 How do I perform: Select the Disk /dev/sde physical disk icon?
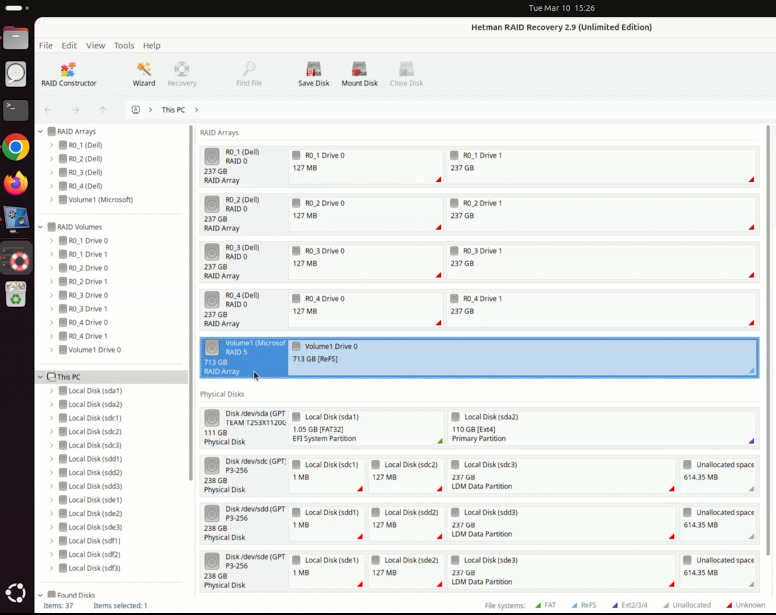[212, 561]
